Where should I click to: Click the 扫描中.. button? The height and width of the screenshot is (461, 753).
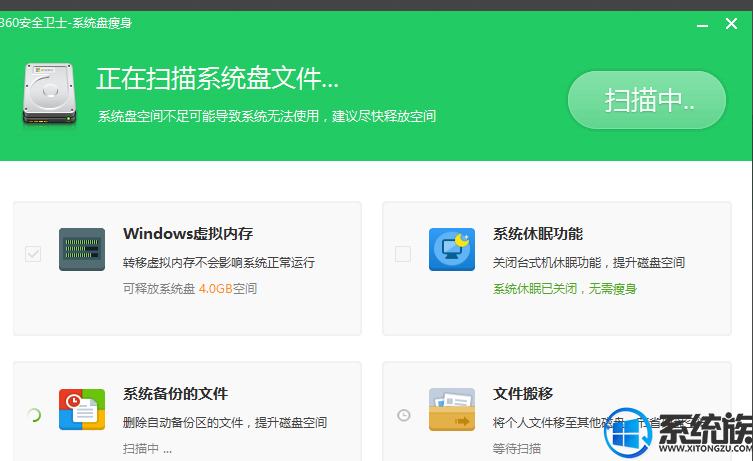647,100
